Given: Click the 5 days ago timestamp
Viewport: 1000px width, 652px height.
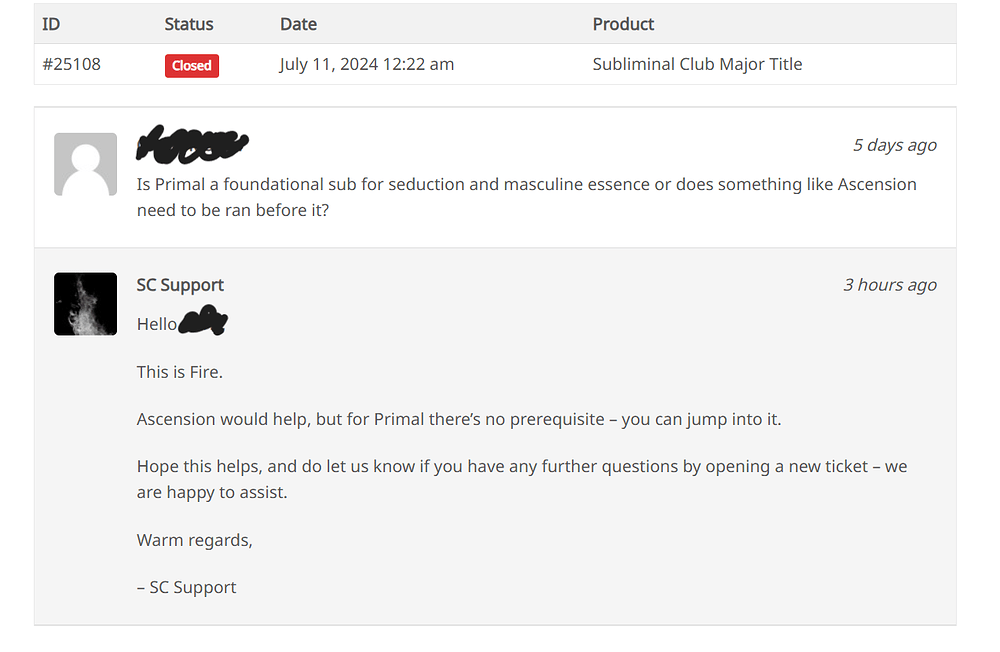Looking at the screenshot, I should [x=895, y=145].
